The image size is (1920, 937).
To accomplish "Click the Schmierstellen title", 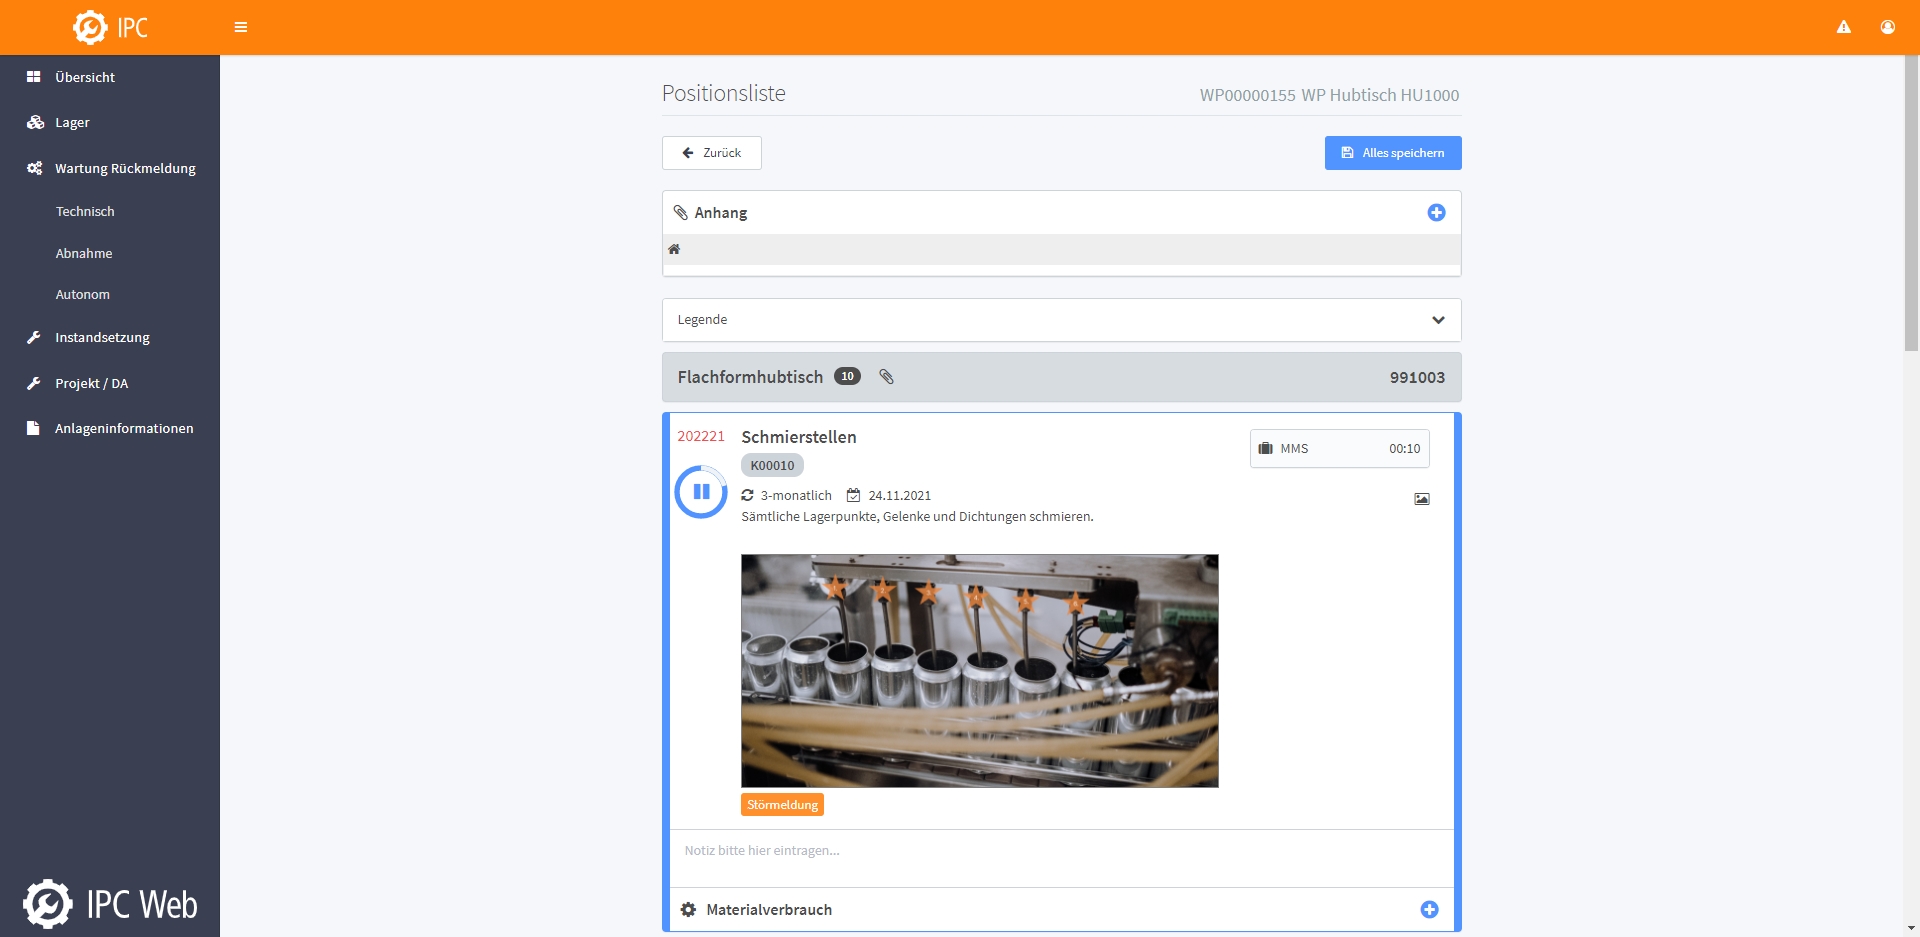I will [x=798, y=437].
